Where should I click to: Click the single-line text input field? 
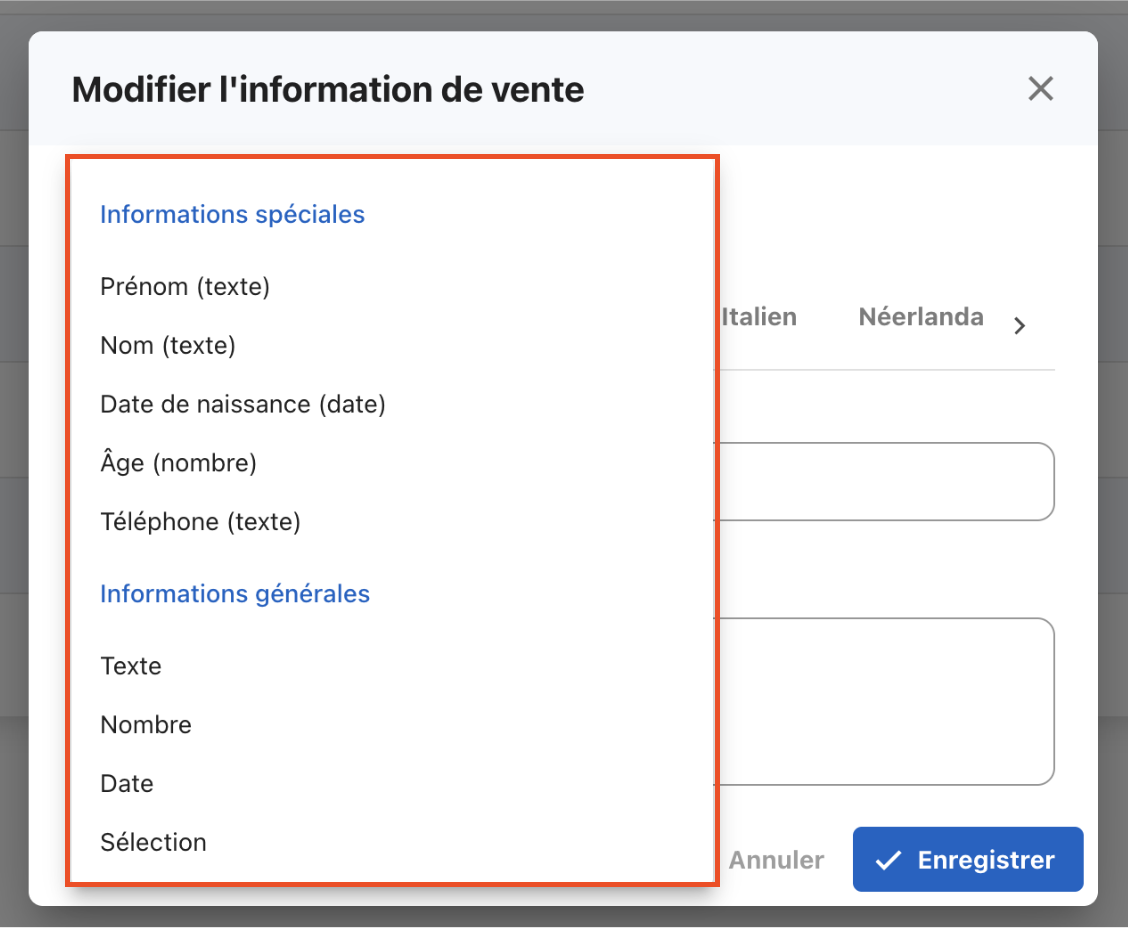point(884,482)
